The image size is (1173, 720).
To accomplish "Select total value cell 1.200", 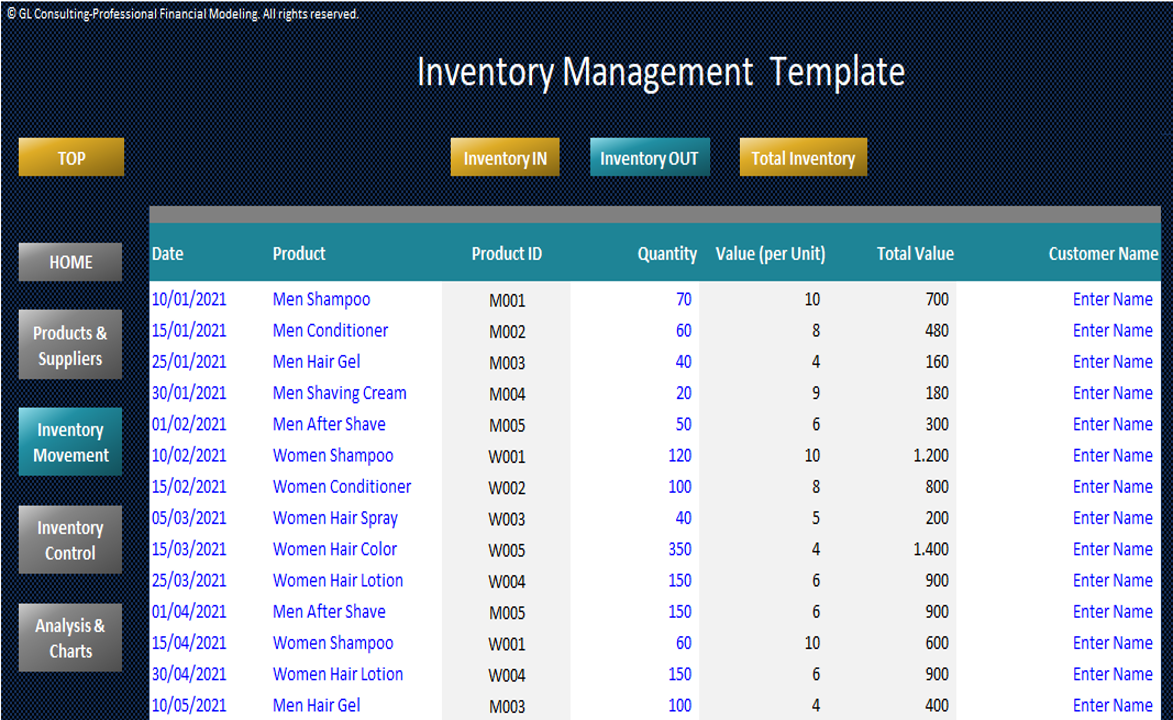I will [931, 456].
